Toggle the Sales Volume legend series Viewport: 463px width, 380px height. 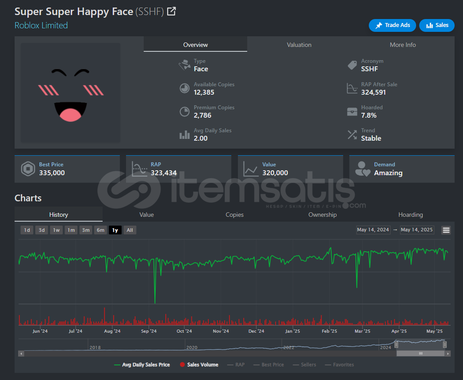[199, 365]
